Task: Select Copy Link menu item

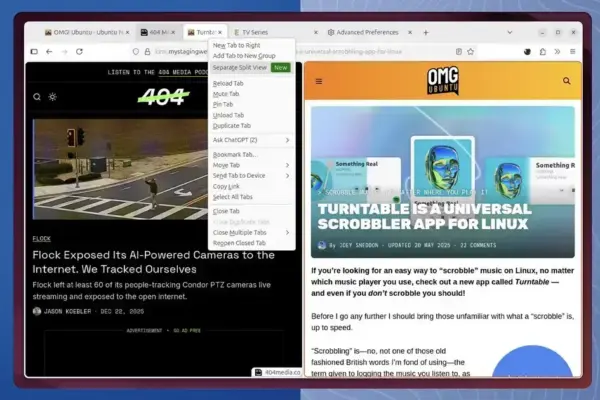Action: coord(251,186)
